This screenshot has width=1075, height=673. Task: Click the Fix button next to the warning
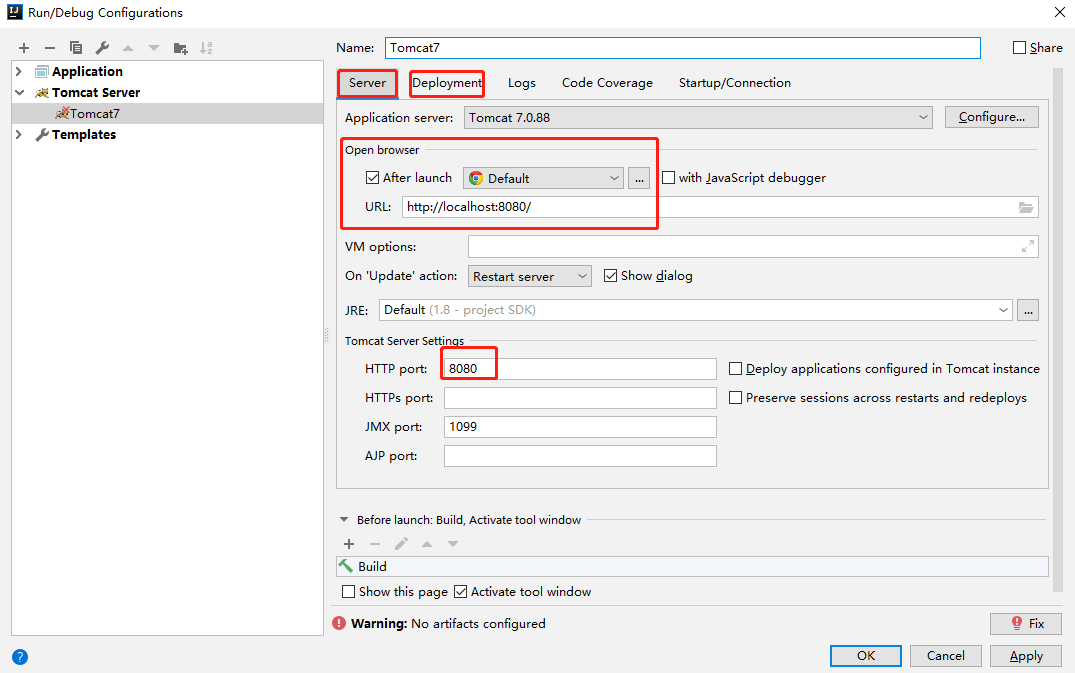tap(1025, 623)
